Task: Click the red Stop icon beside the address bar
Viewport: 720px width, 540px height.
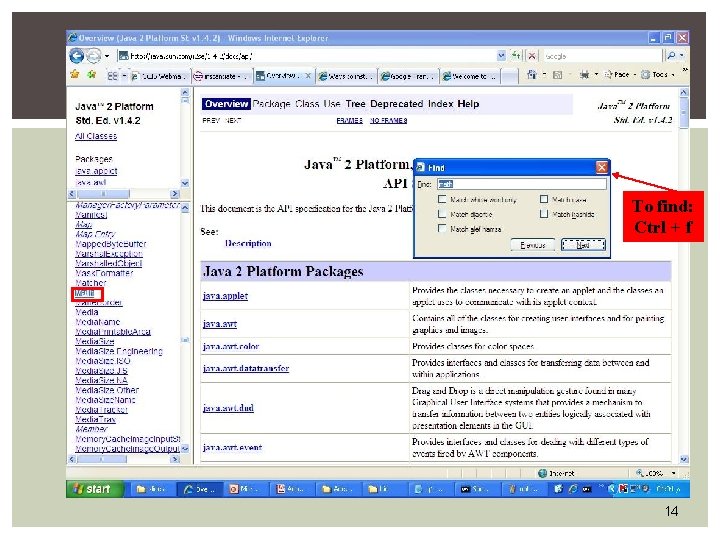Action: coord(532,56)
